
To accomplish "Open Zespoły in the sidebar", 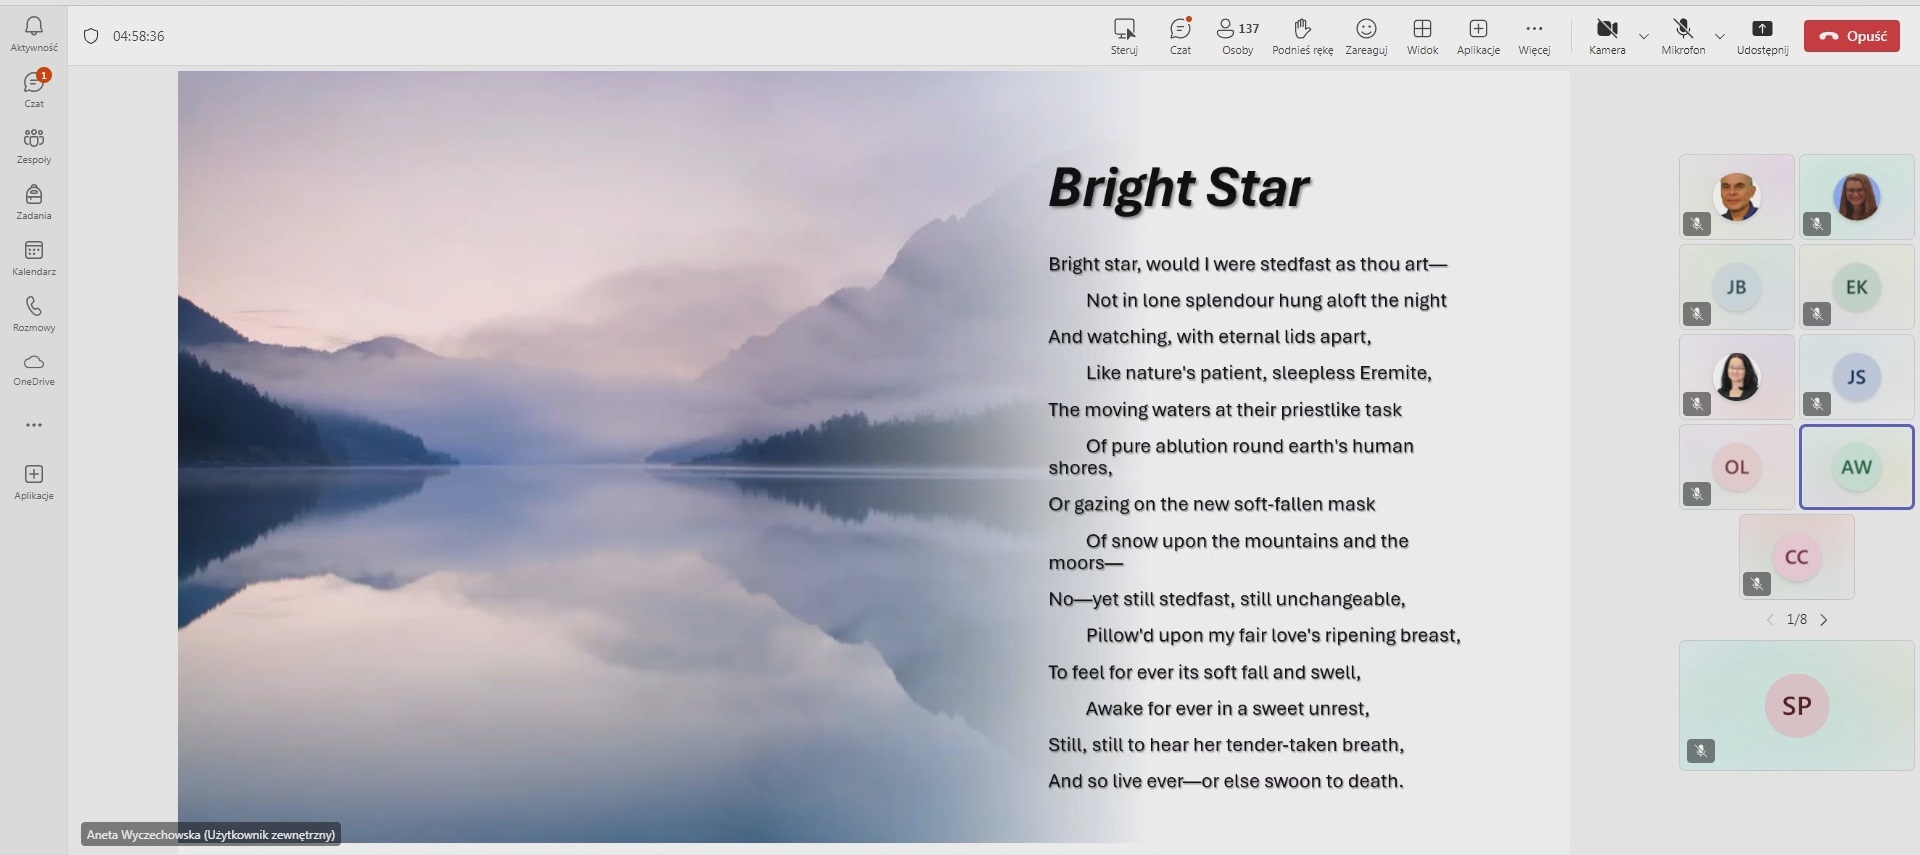I will click(x=34, y=146).
